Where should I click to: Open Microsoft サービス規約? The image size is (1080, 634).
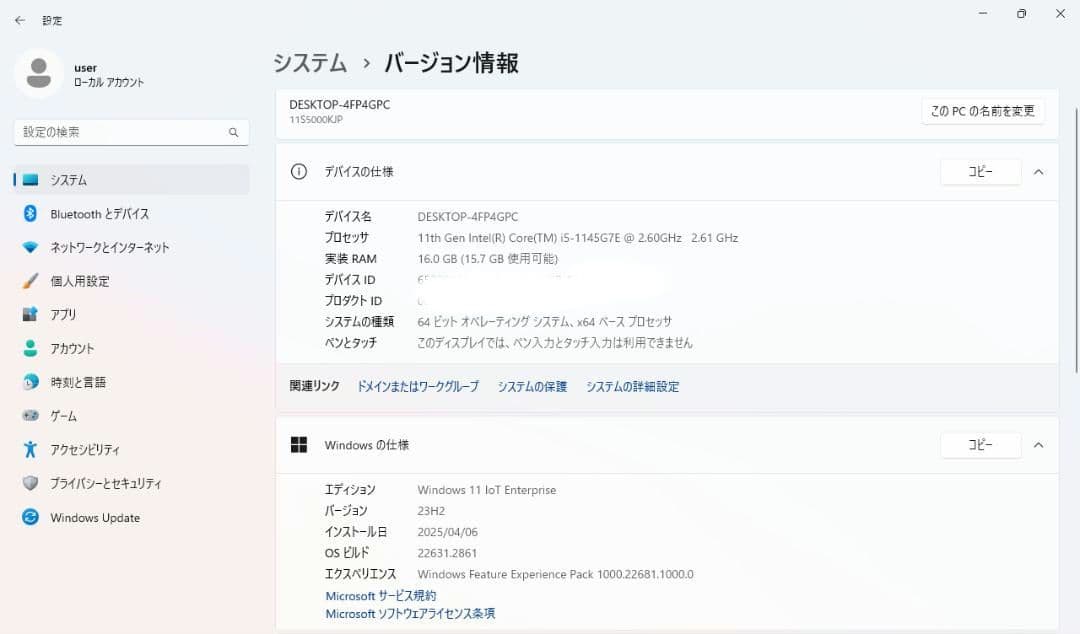point(380,595)
